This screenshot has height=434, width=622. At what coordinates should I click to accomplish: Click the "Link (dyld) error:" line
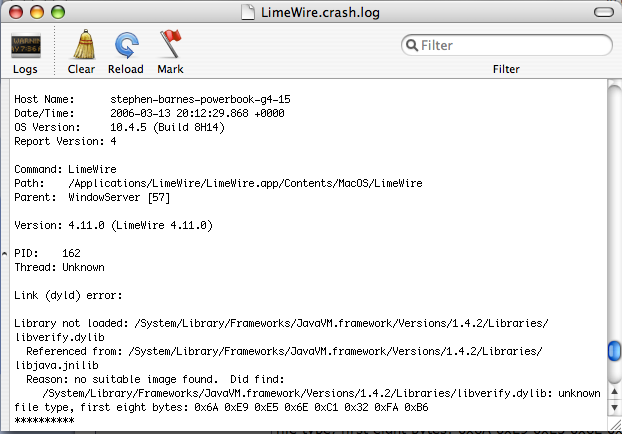point(68,296)
